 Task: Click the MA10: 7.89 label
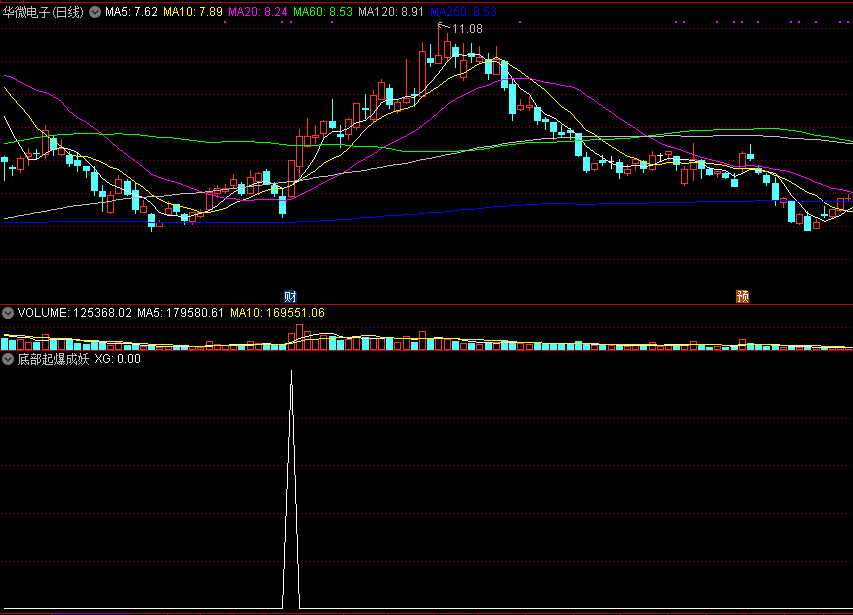pos(193,12)
